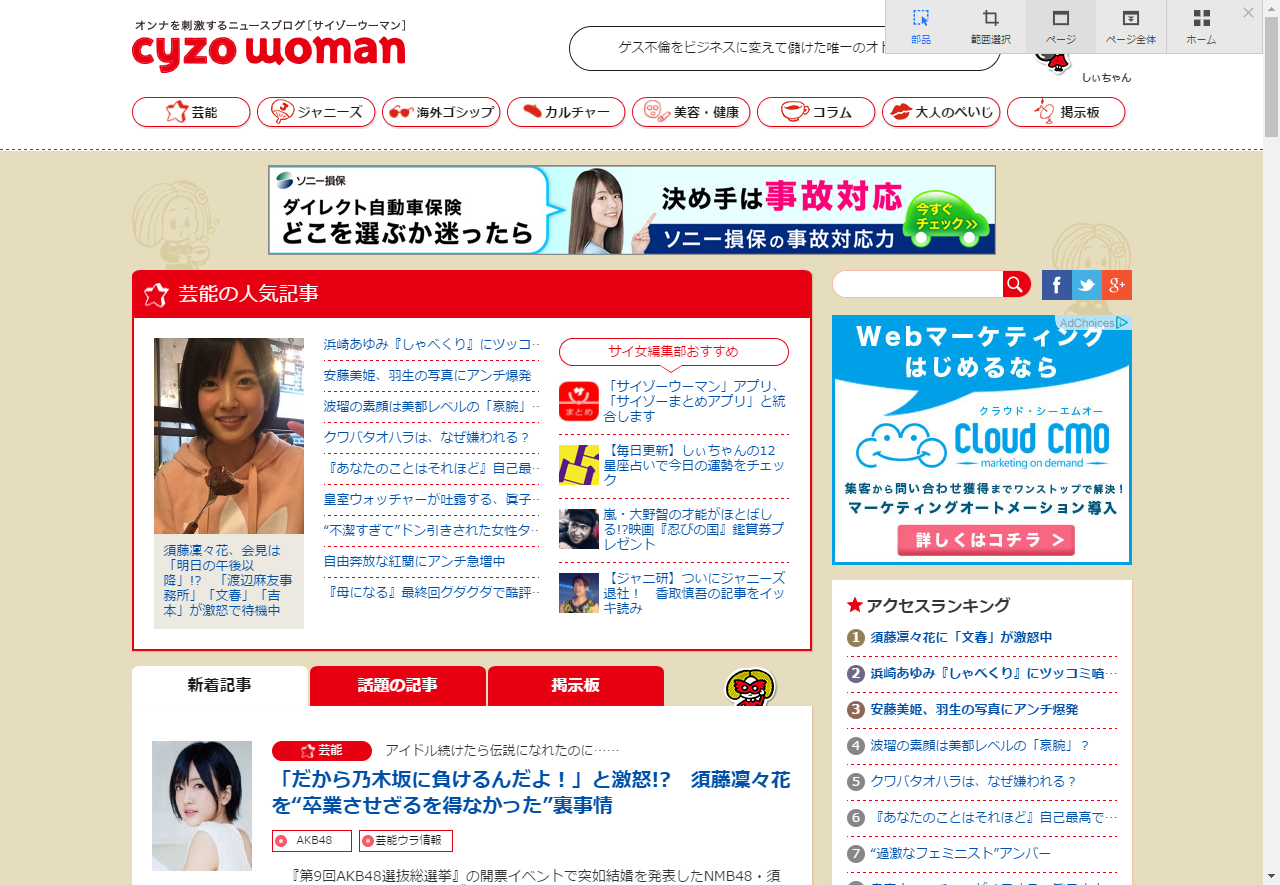Open the 大人のぺいじ lips category
This screenshot has width=1280, height=885.
(941, 112)
